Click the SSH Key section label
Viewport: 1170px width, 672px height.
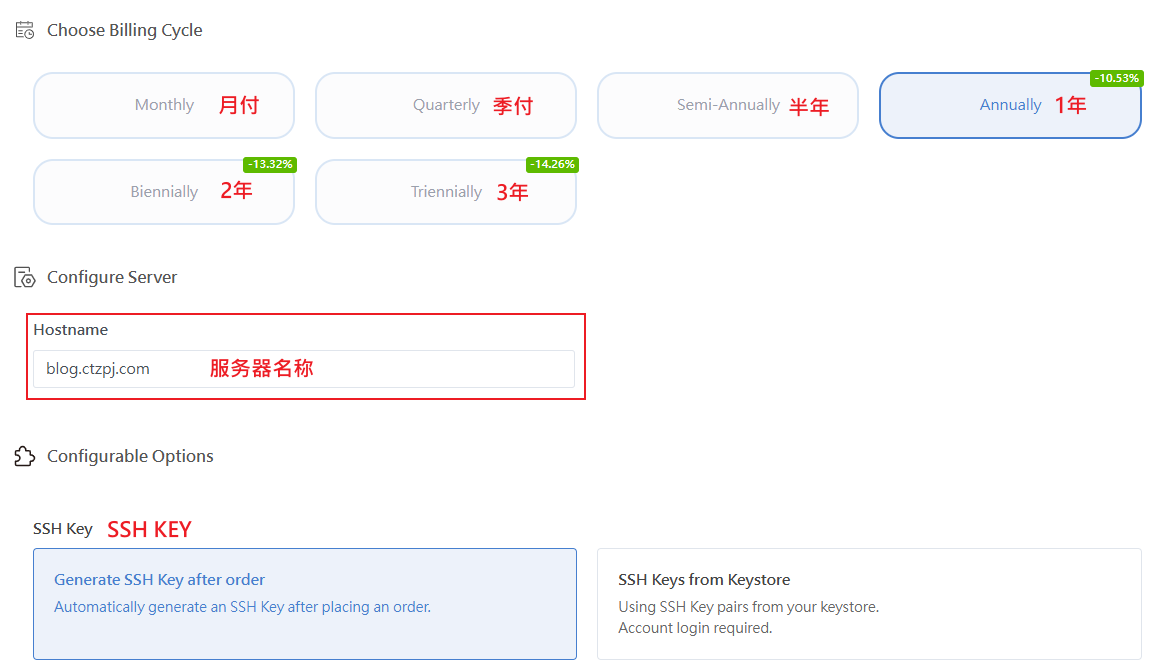62,529
